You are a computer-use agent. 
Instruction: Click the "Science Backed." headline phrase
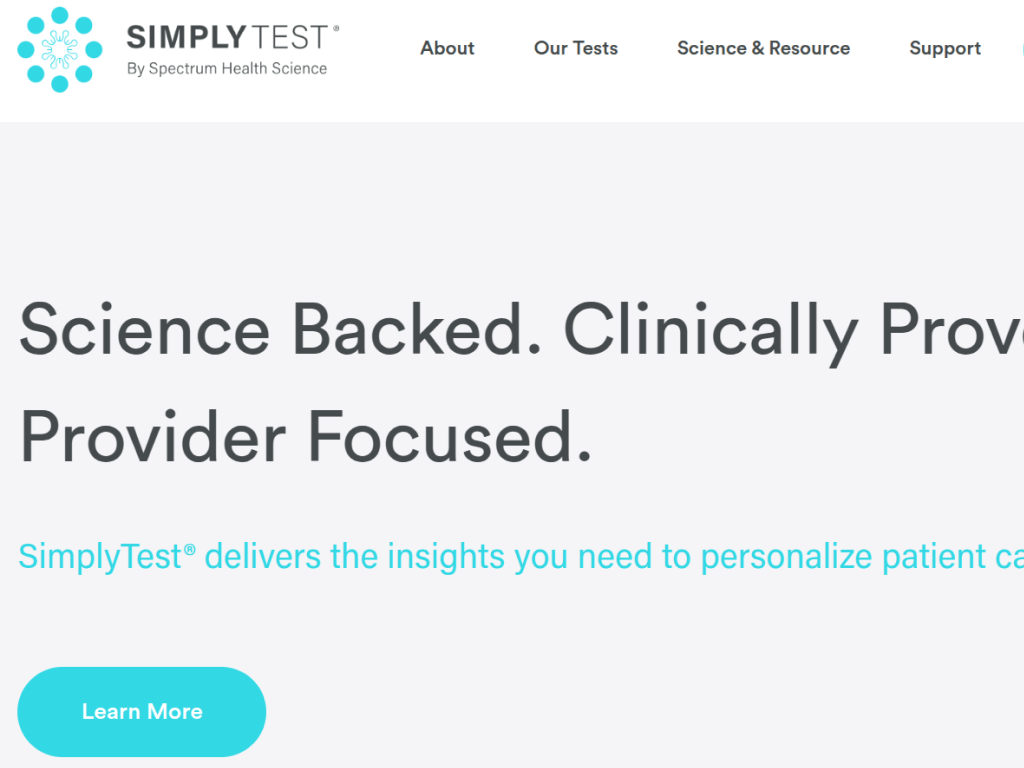280,330
